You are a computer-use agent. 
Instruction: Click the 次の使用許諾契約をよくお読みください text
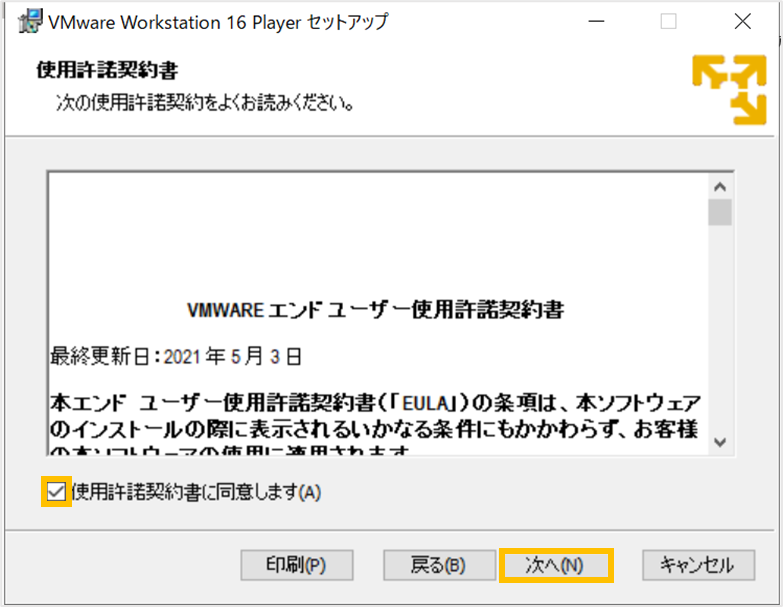(205, 103)
